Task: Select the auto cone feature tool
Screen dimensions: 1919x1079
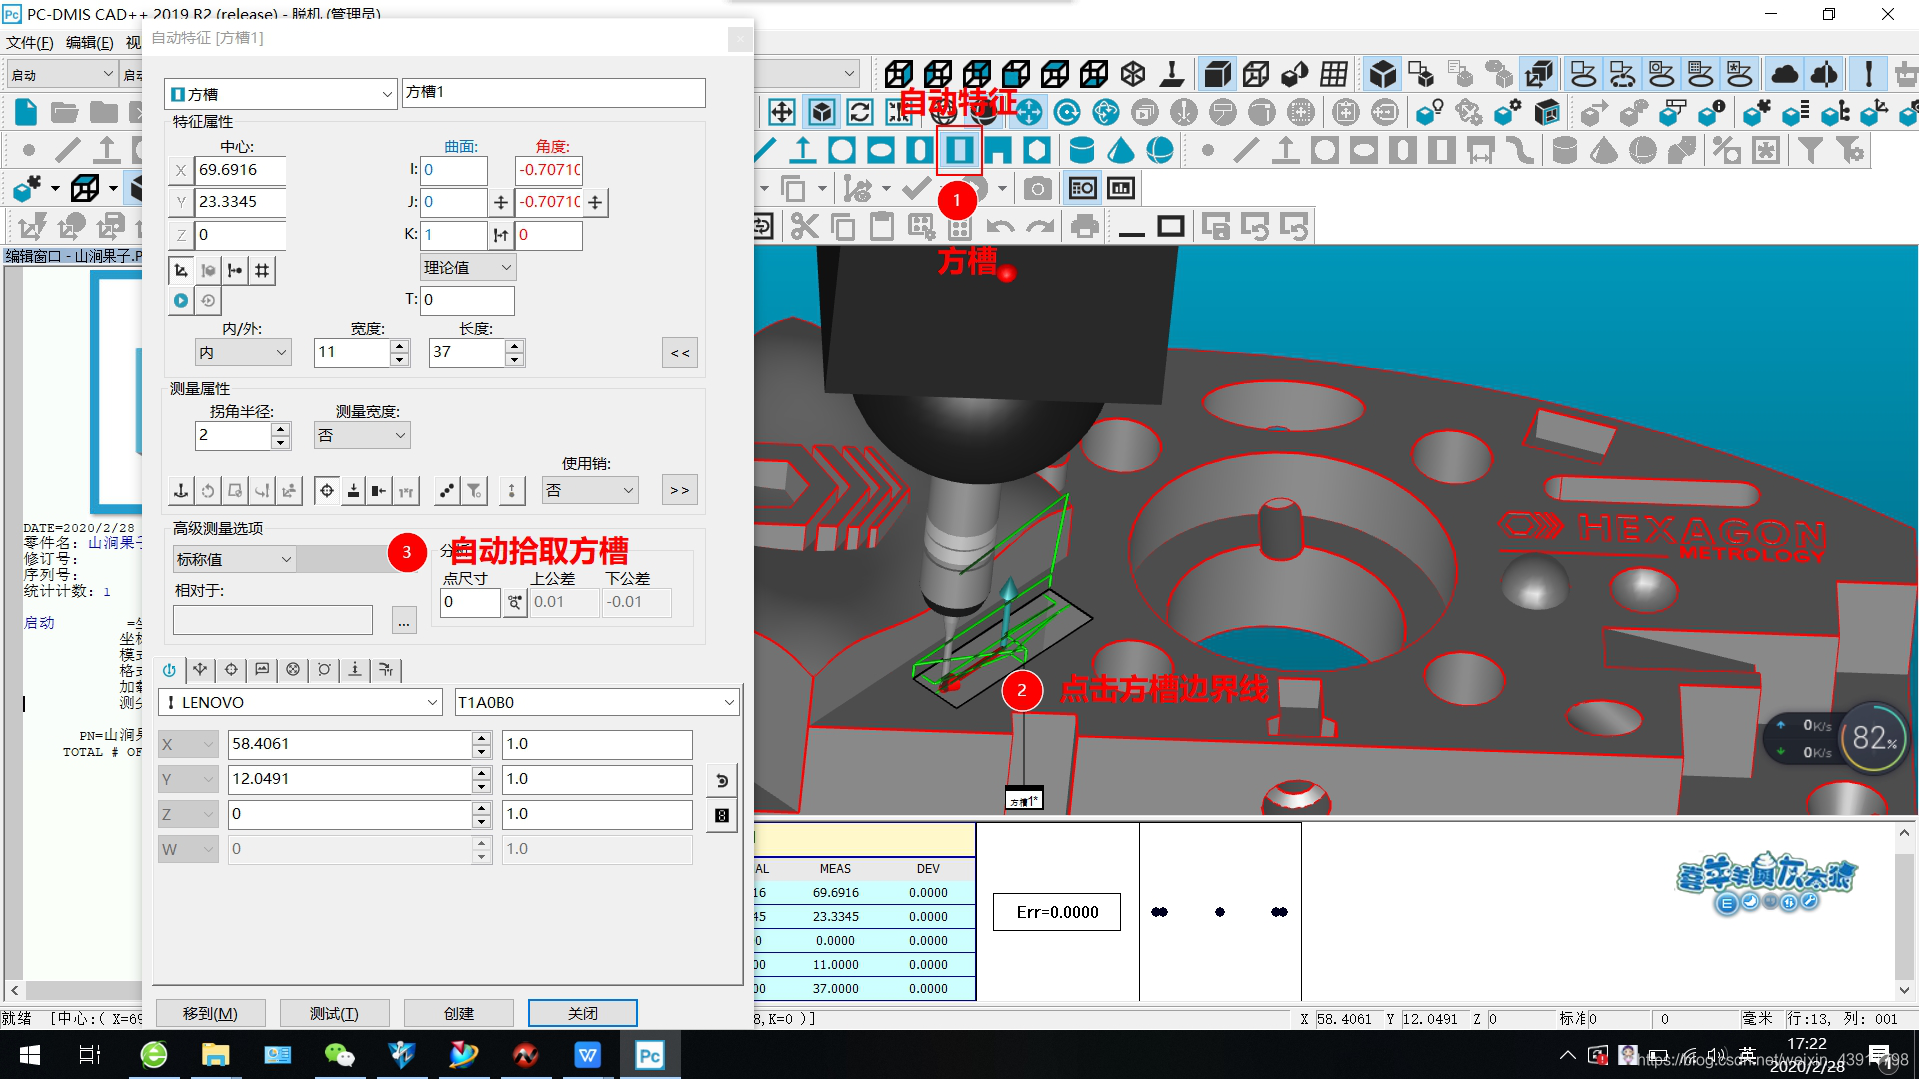Action: tap(1121, 151)
